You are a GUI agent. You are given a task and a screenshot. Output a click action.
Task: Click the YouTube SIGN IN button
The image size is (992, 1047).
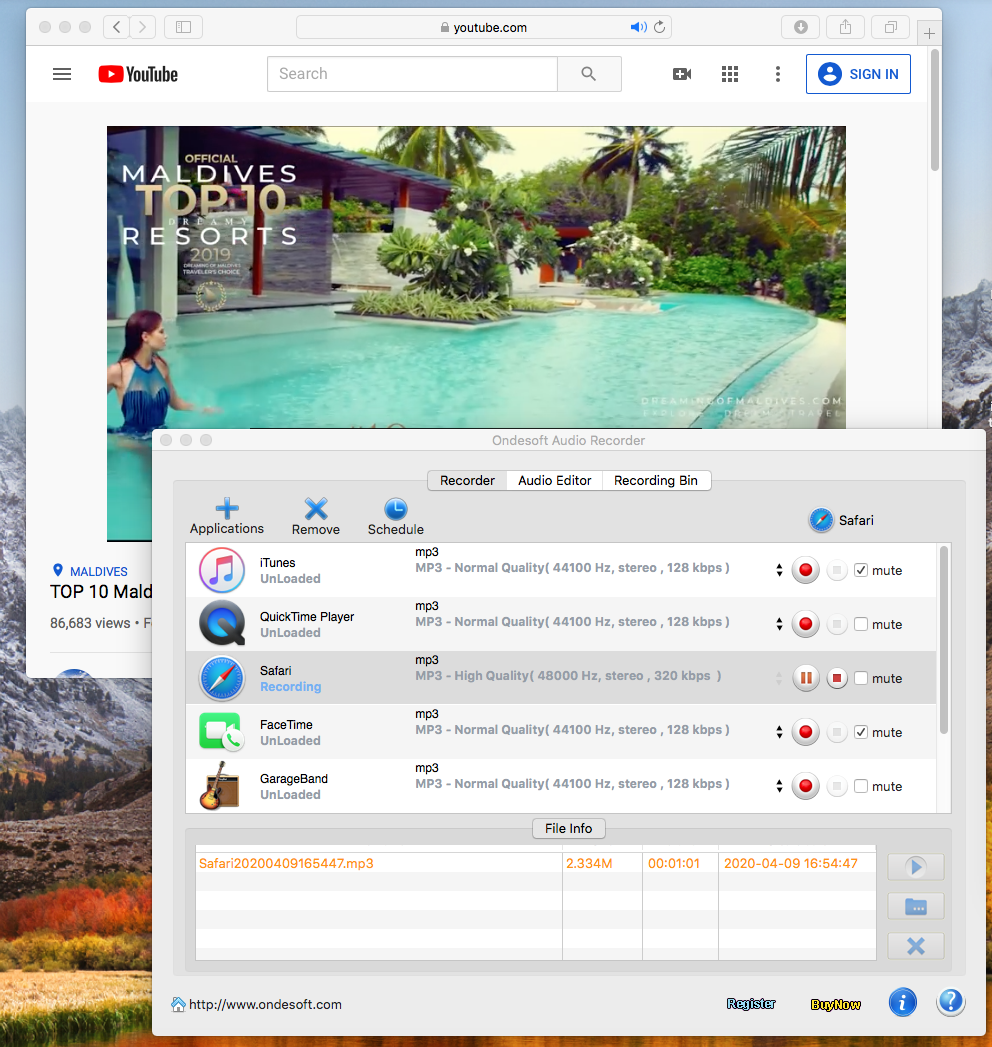[x=858, y=74]
